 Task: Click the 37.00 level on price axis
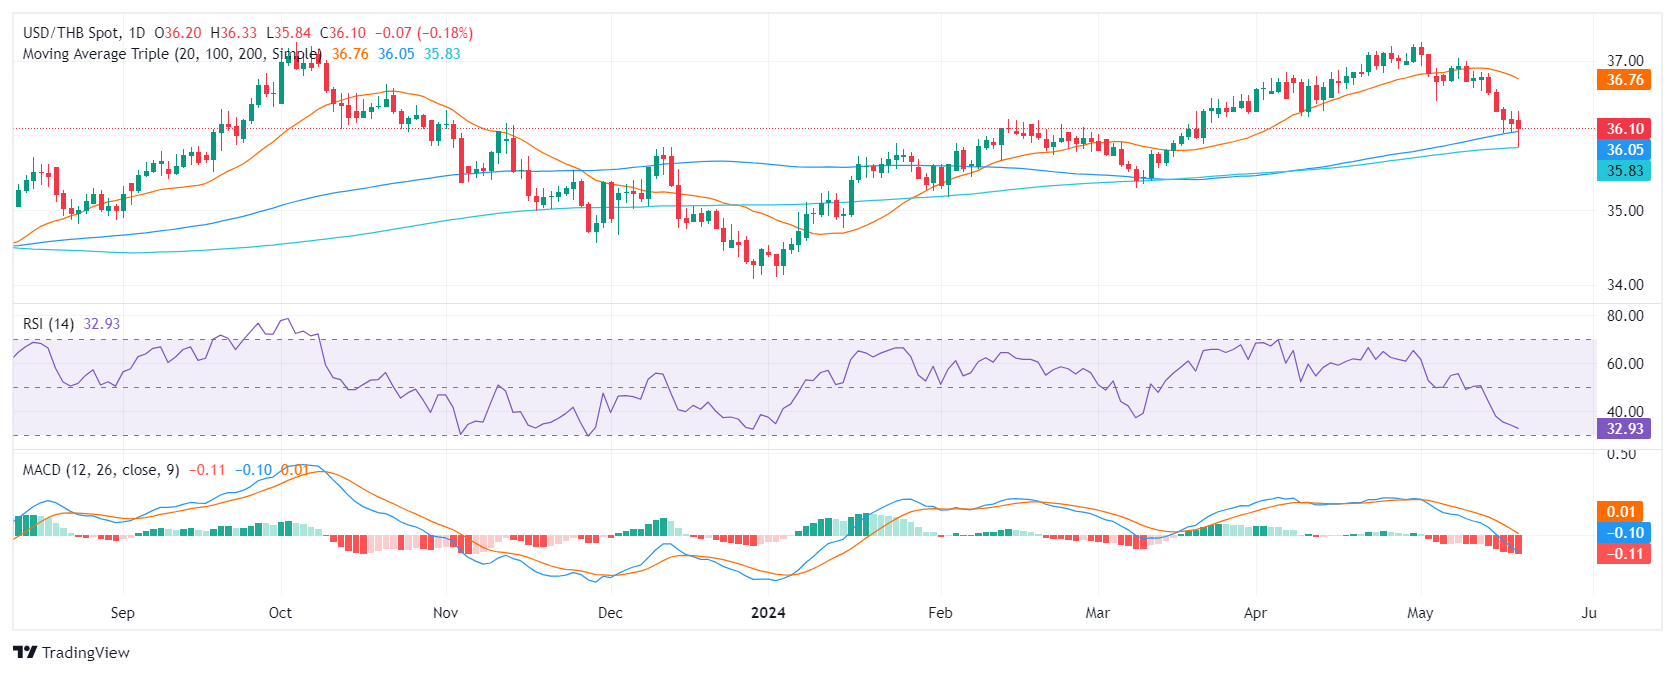coord(1625,61)
